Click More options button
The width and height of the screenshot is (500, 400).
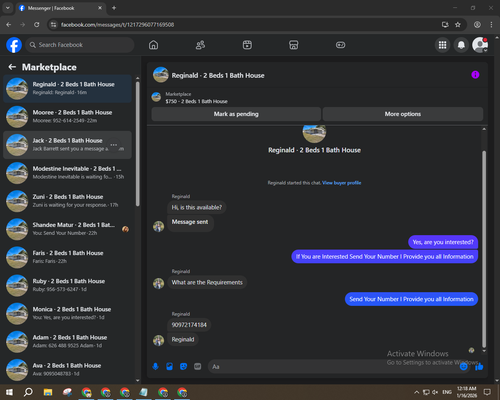click(x=403, y=114)
